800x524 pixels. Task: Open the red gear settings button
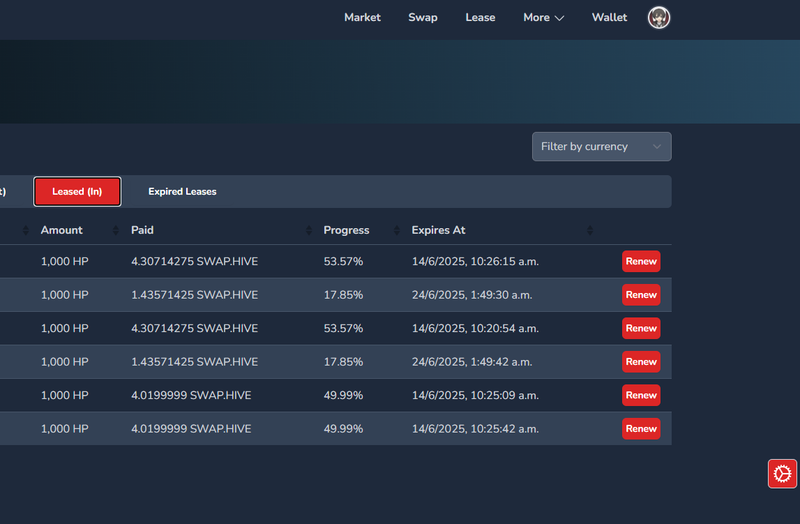782,474
